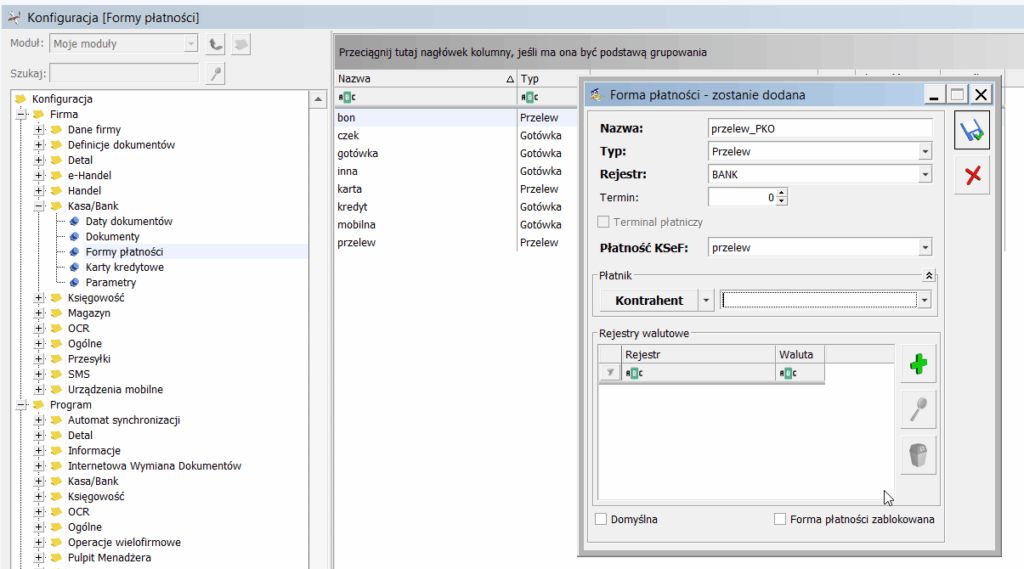
Task: Cancel the dialog with the red X icon
Action: point(972,176)
